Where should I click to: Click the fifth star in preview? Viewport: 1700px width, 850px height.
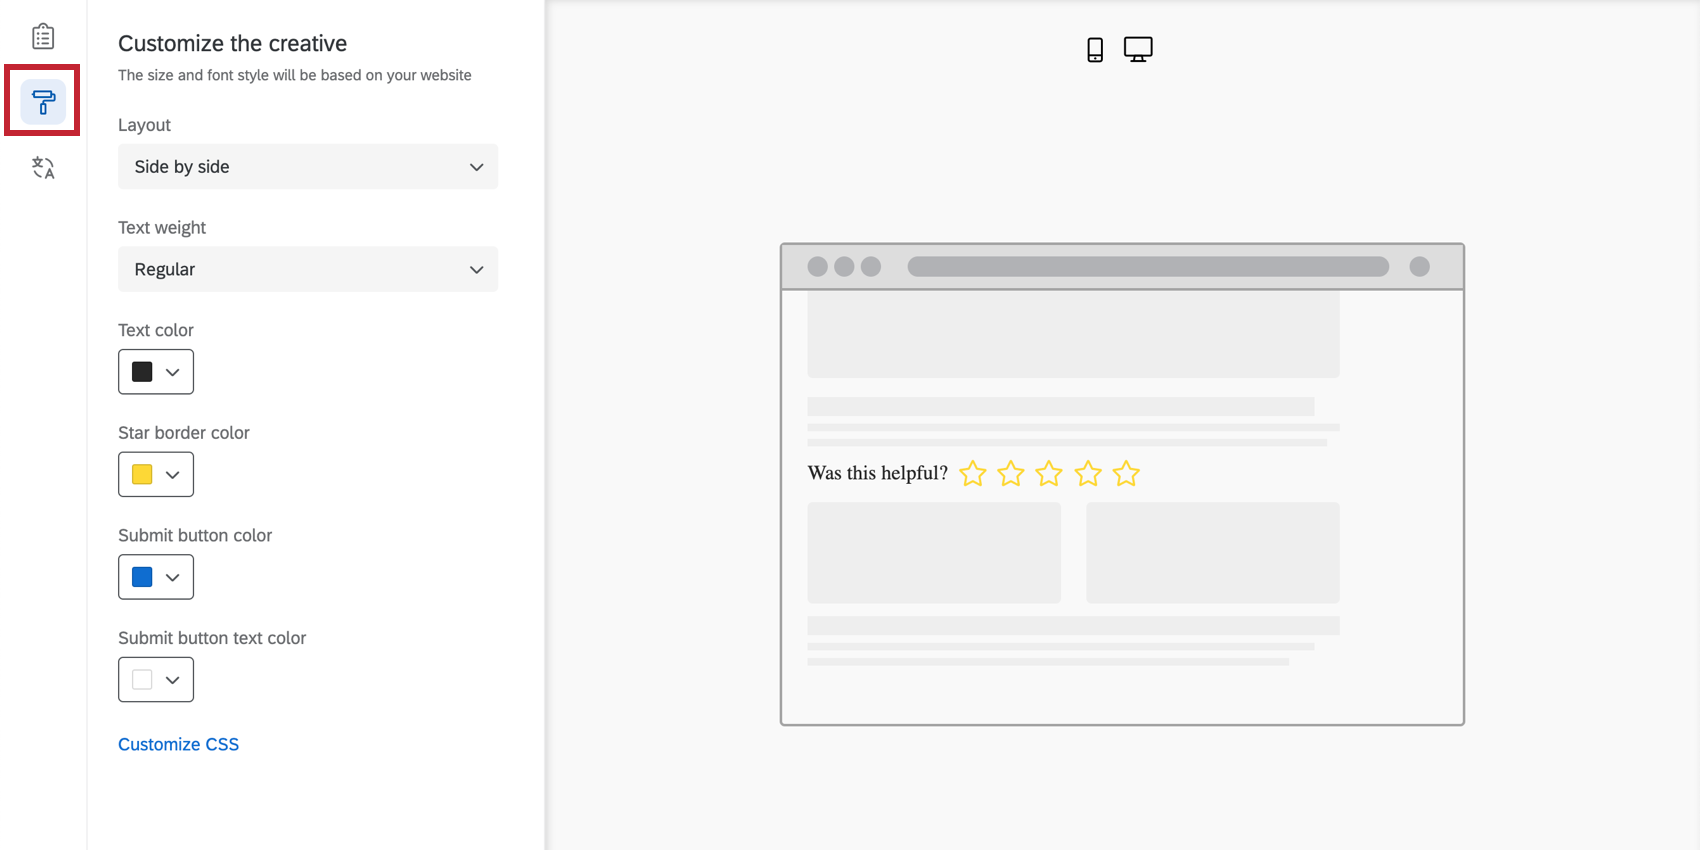pos(1126,473)
